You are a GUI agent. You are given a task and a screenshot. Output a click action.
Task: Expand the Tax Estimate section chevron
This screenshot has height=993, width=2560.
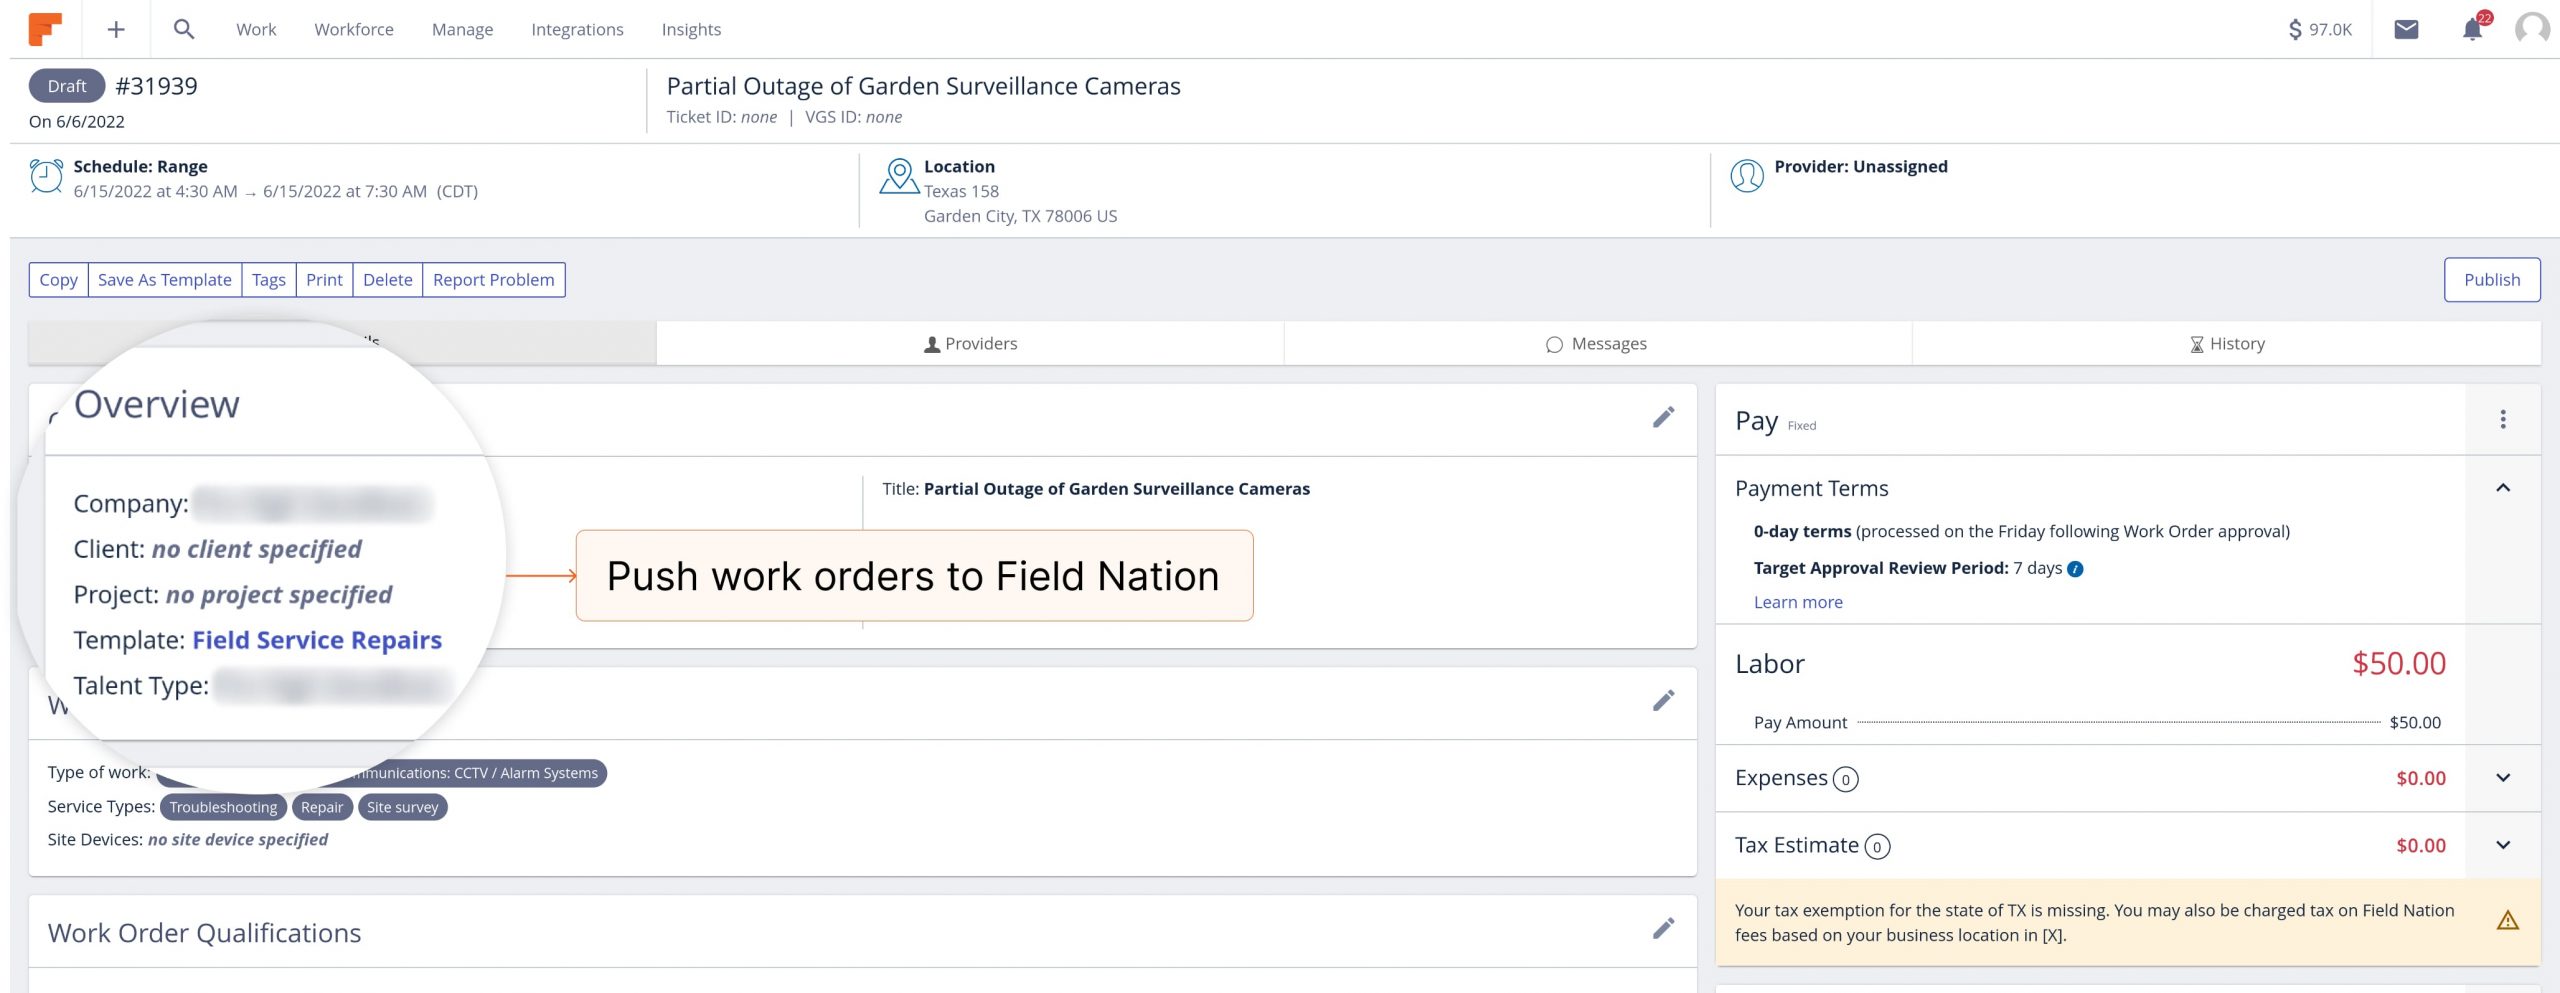2503,845
